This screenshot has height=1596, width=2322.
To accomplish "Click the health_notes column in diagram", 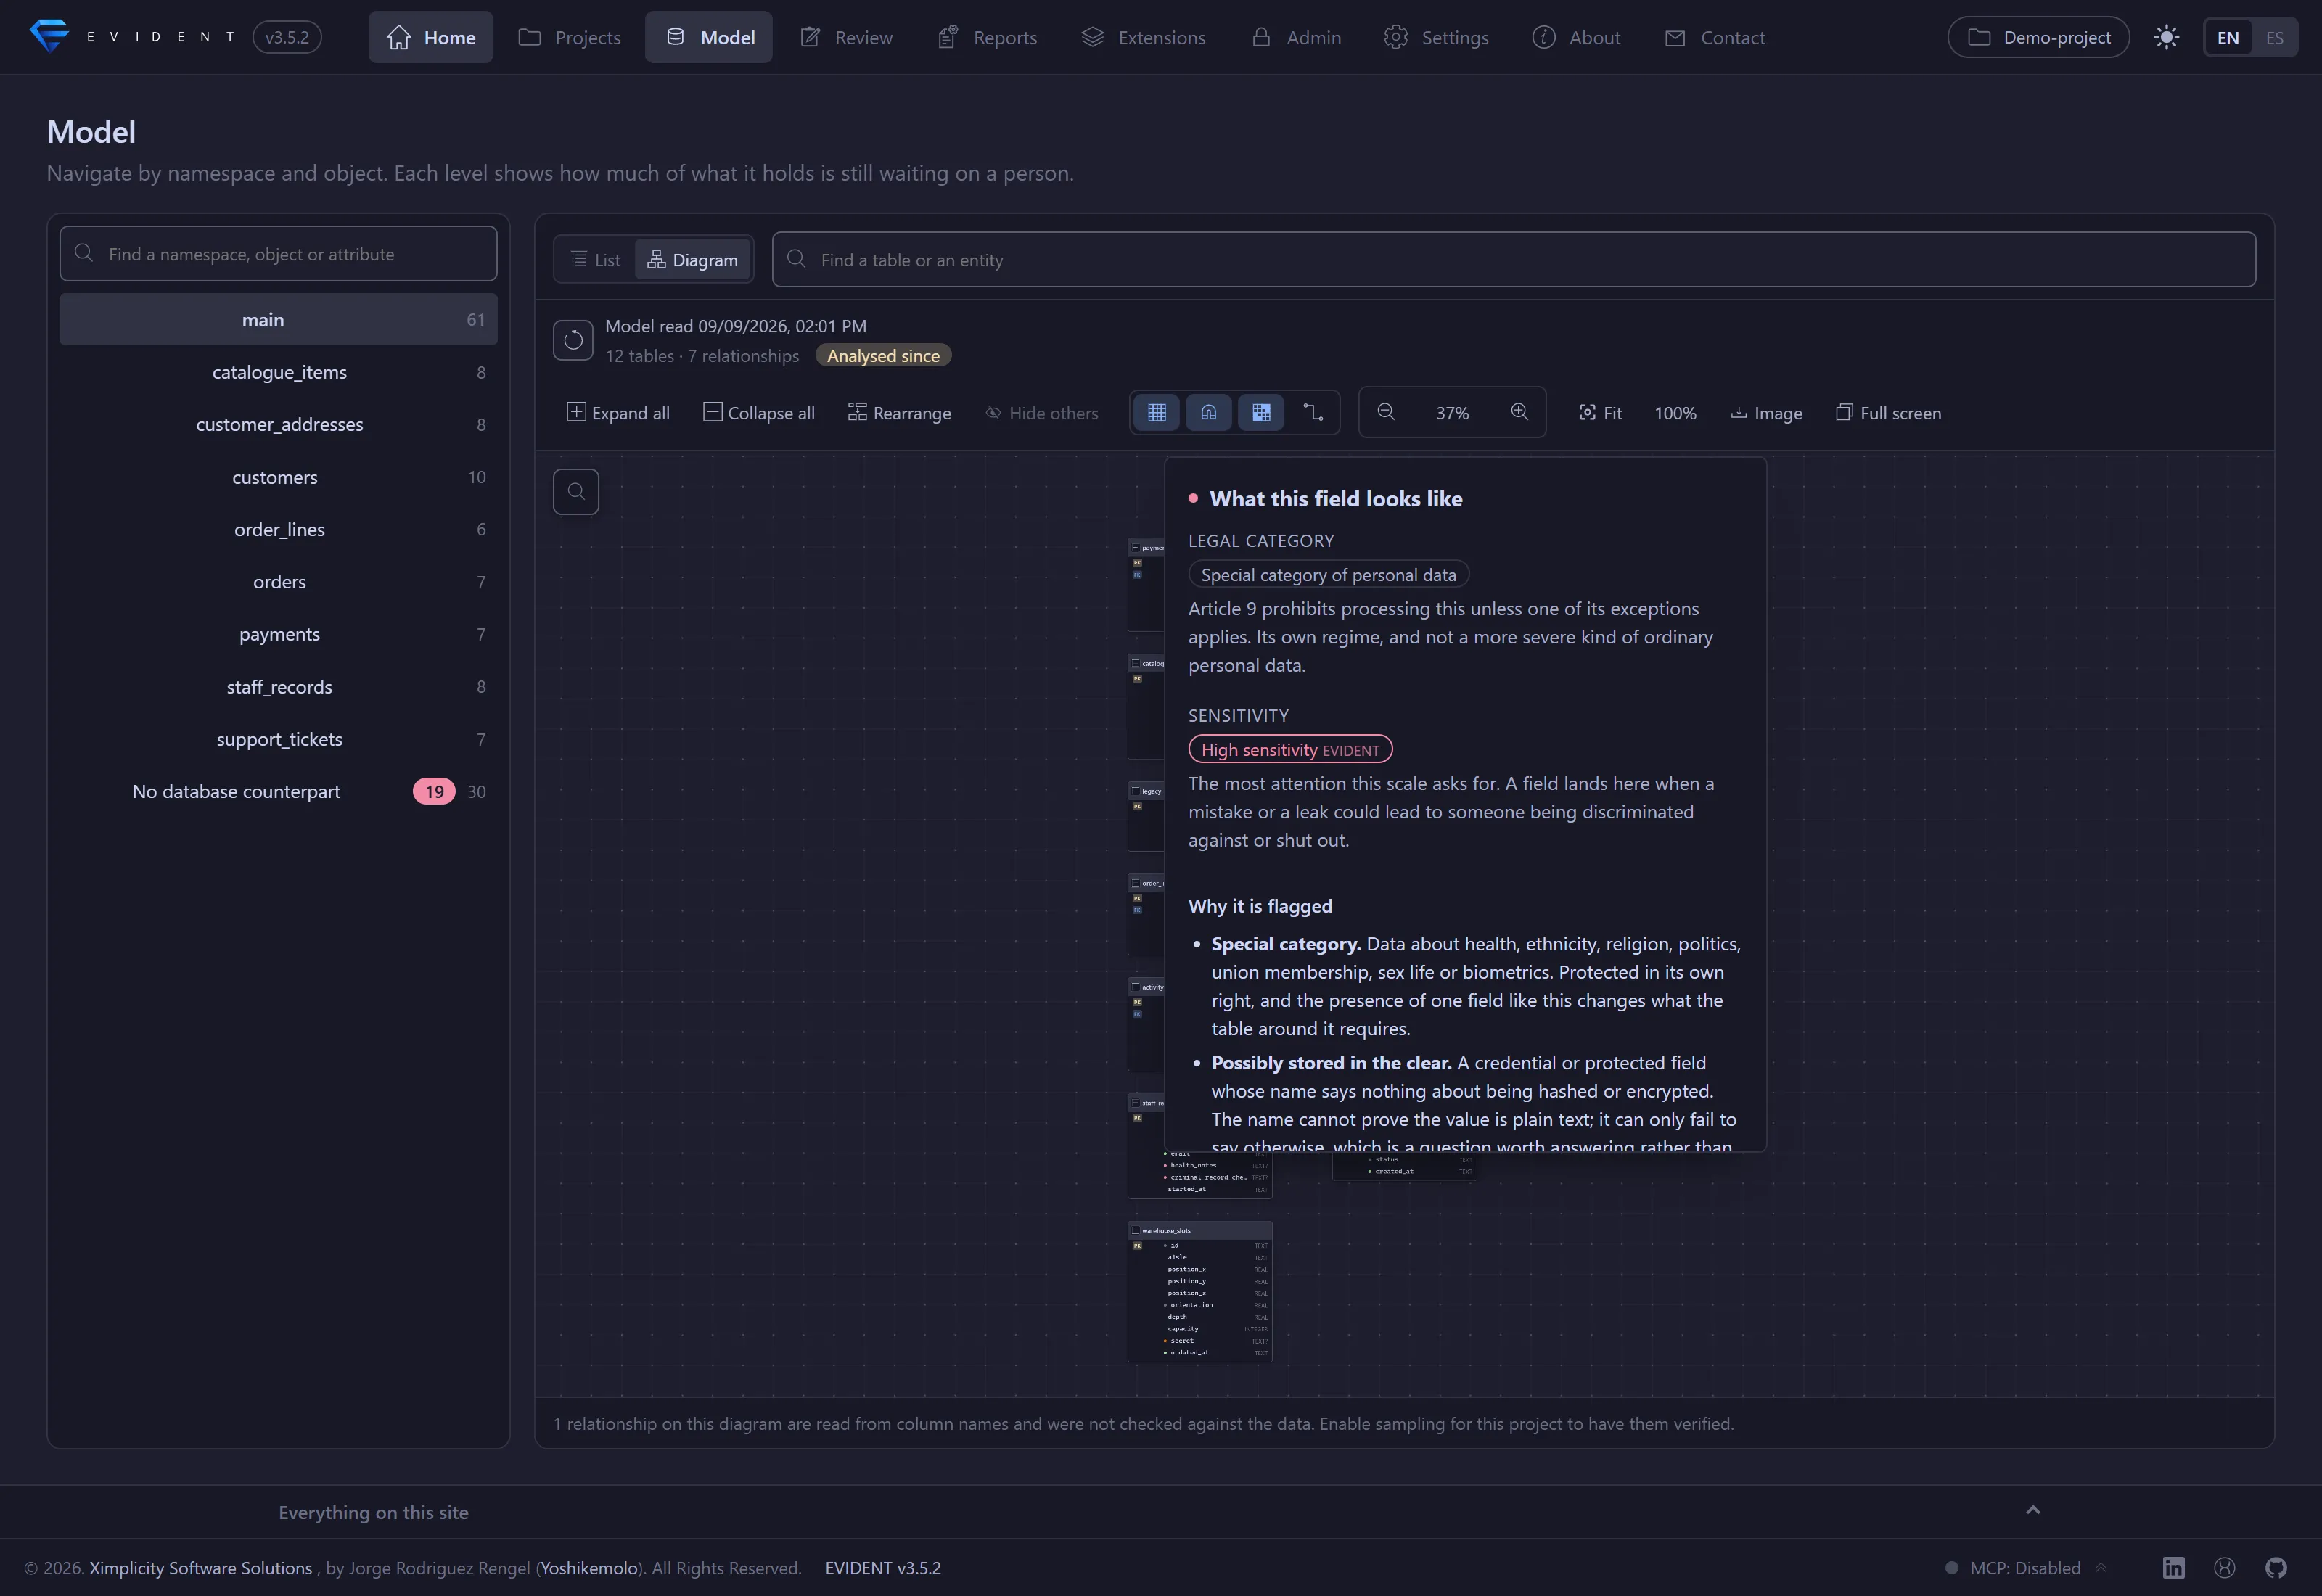I will [x=1200, y=1165].
